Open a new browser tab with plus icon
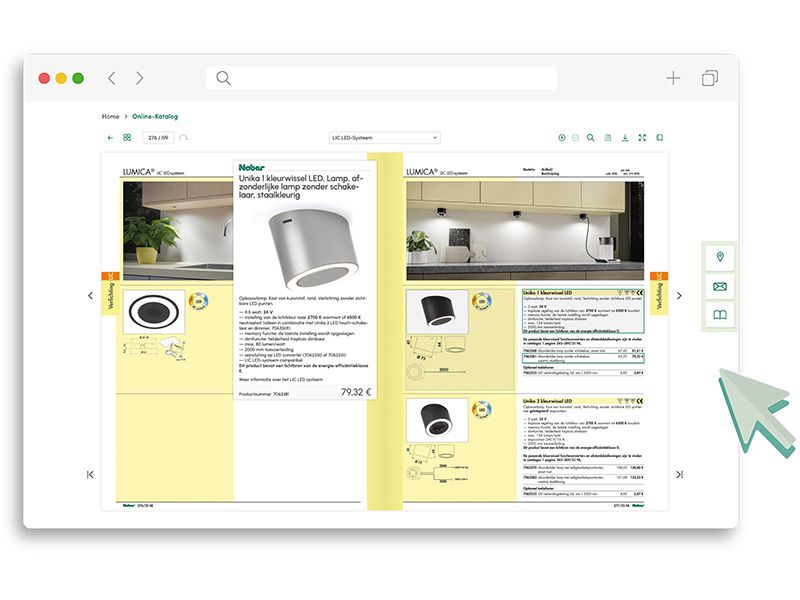Viewport: 800px width, 600px height. [673, 78]
